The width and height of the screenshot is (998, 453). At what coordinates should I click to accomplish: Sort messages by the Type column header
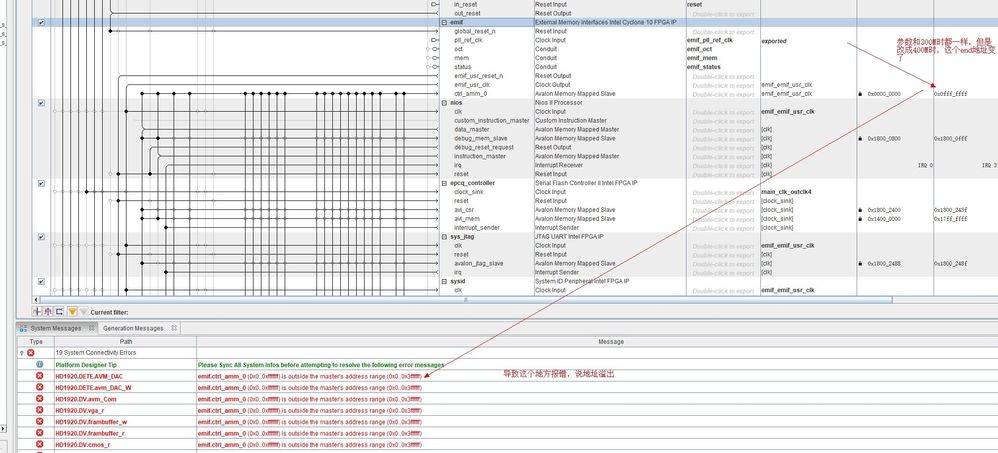(36, 342)
